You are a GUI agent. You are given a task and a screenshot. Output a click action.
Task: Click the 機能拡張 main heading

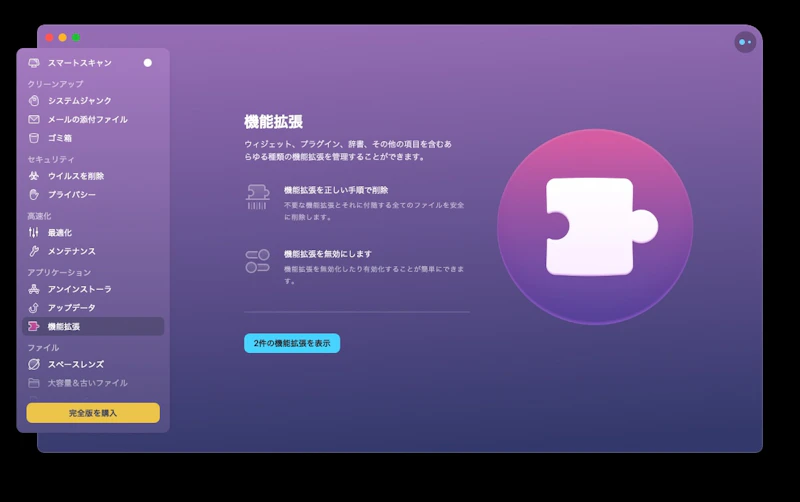pos(273,122)
